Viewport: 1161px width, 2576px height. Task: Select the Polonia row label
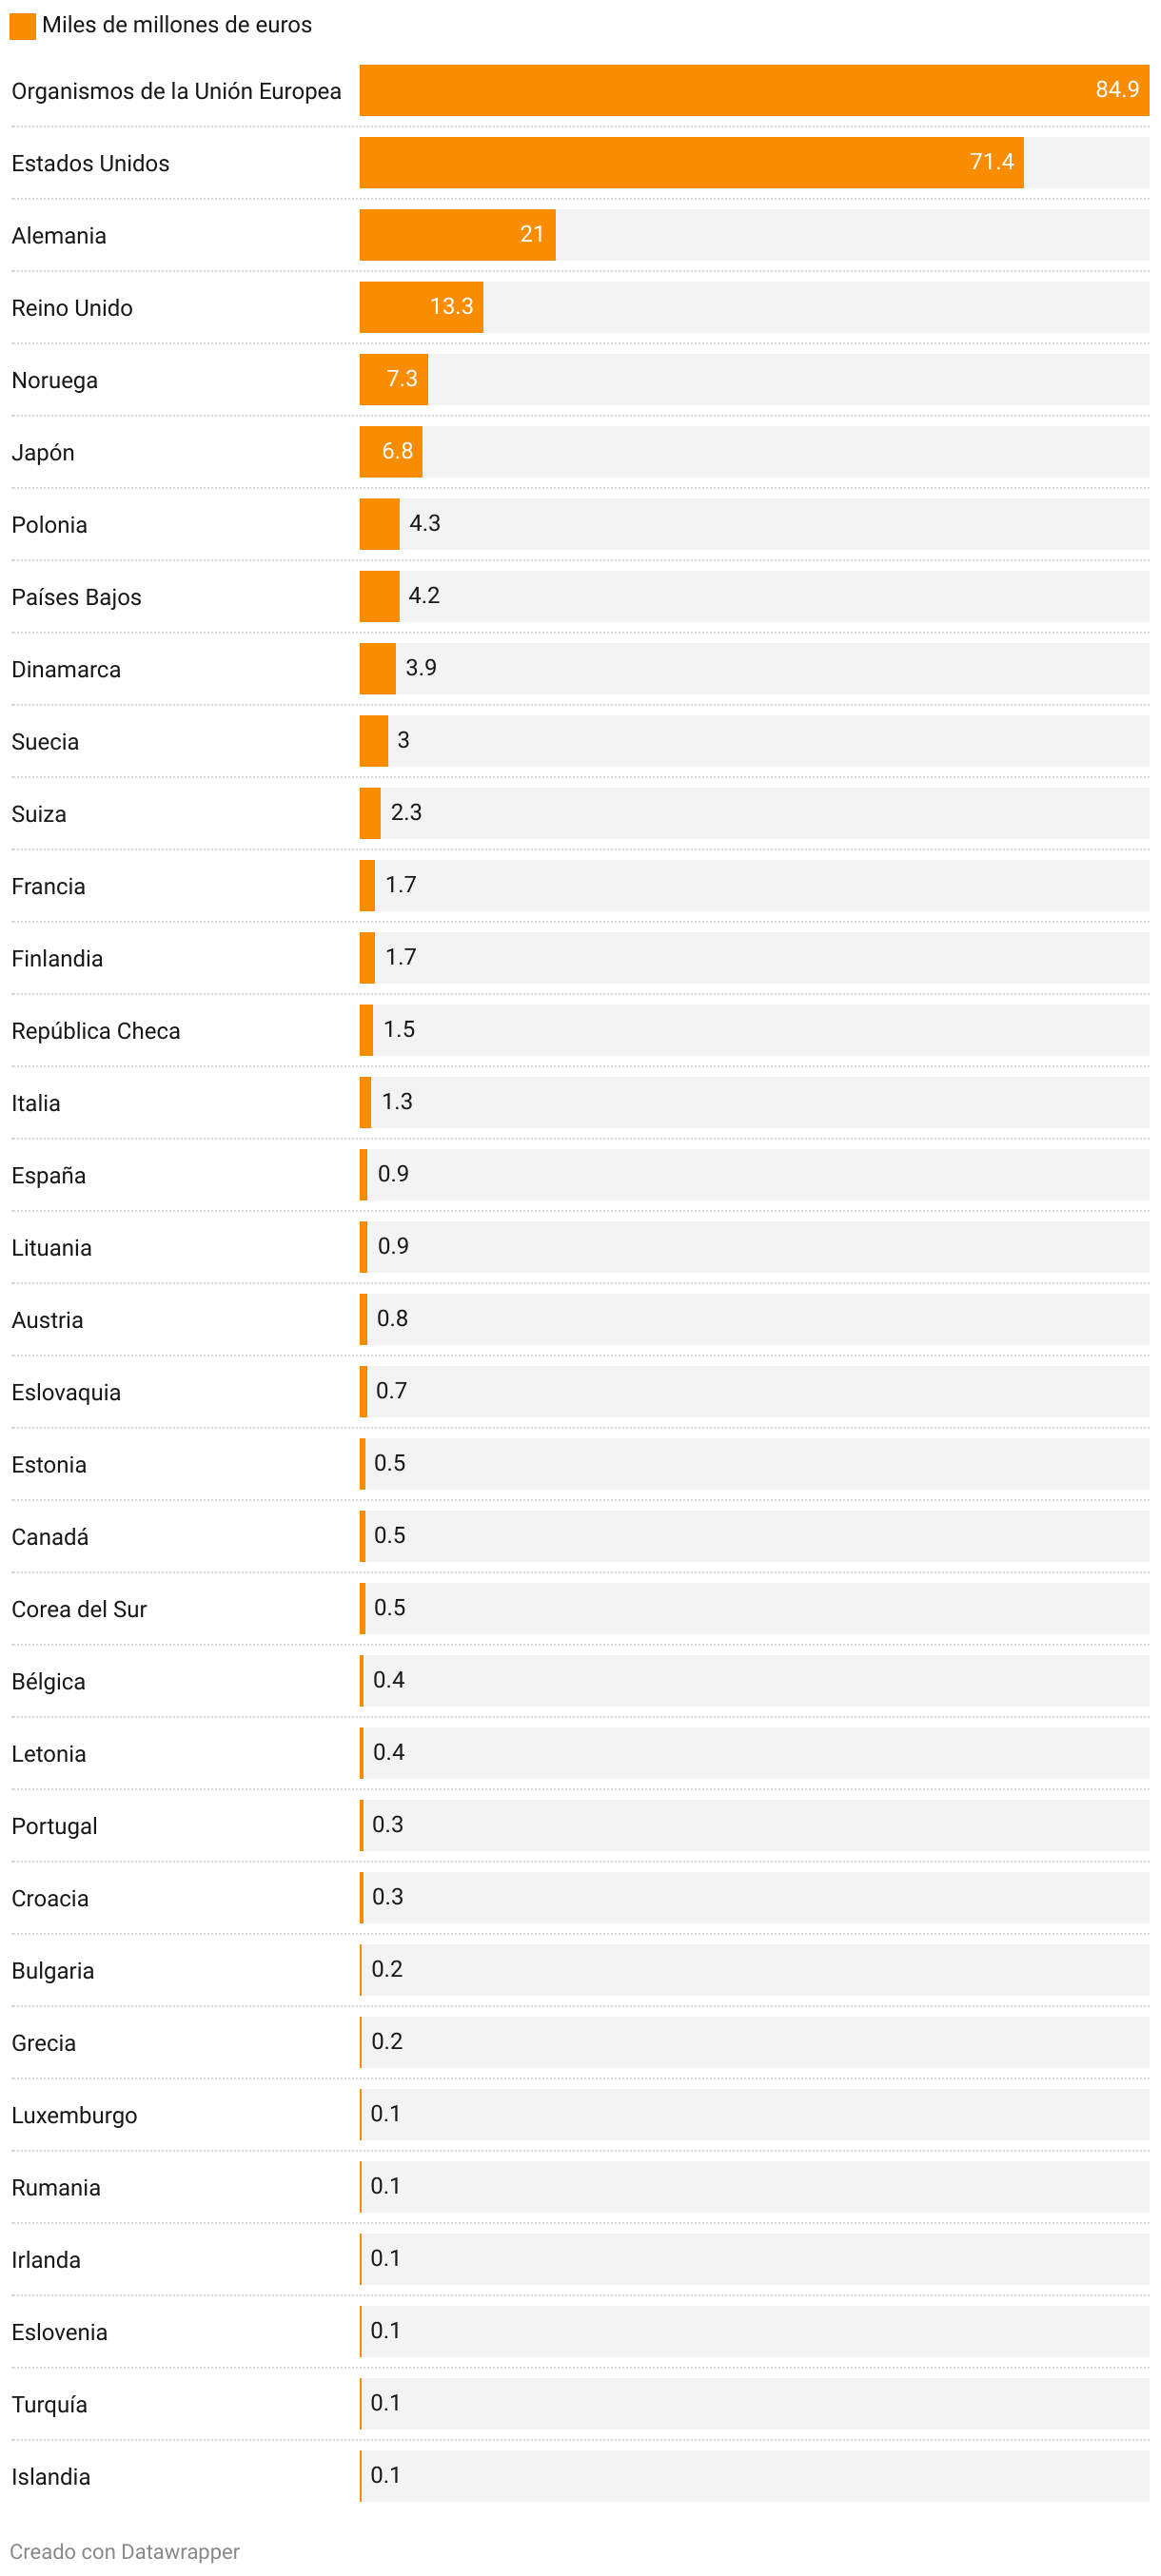(49, 524)
